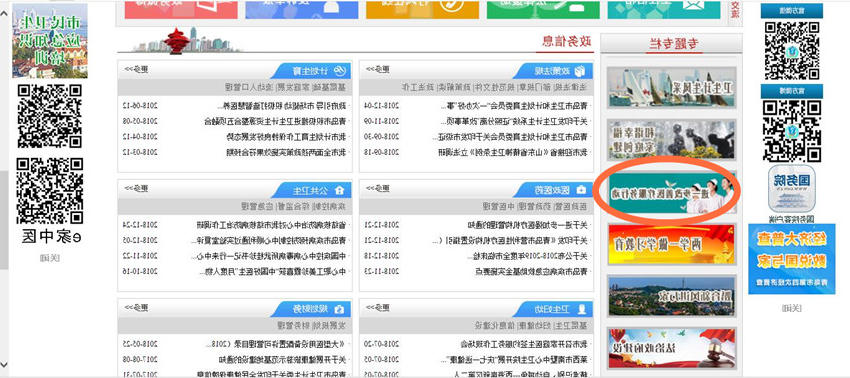This screenshot has height=378, width=850.
Task: Close the 经济大普查 floating ad via 关闭
Action: pos(792,308)
